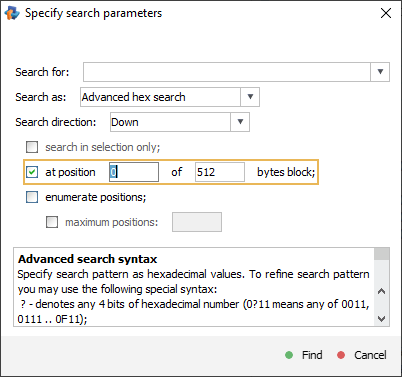Click the 'bytes block;' label

pyautogui.click(x=286, y=172)
